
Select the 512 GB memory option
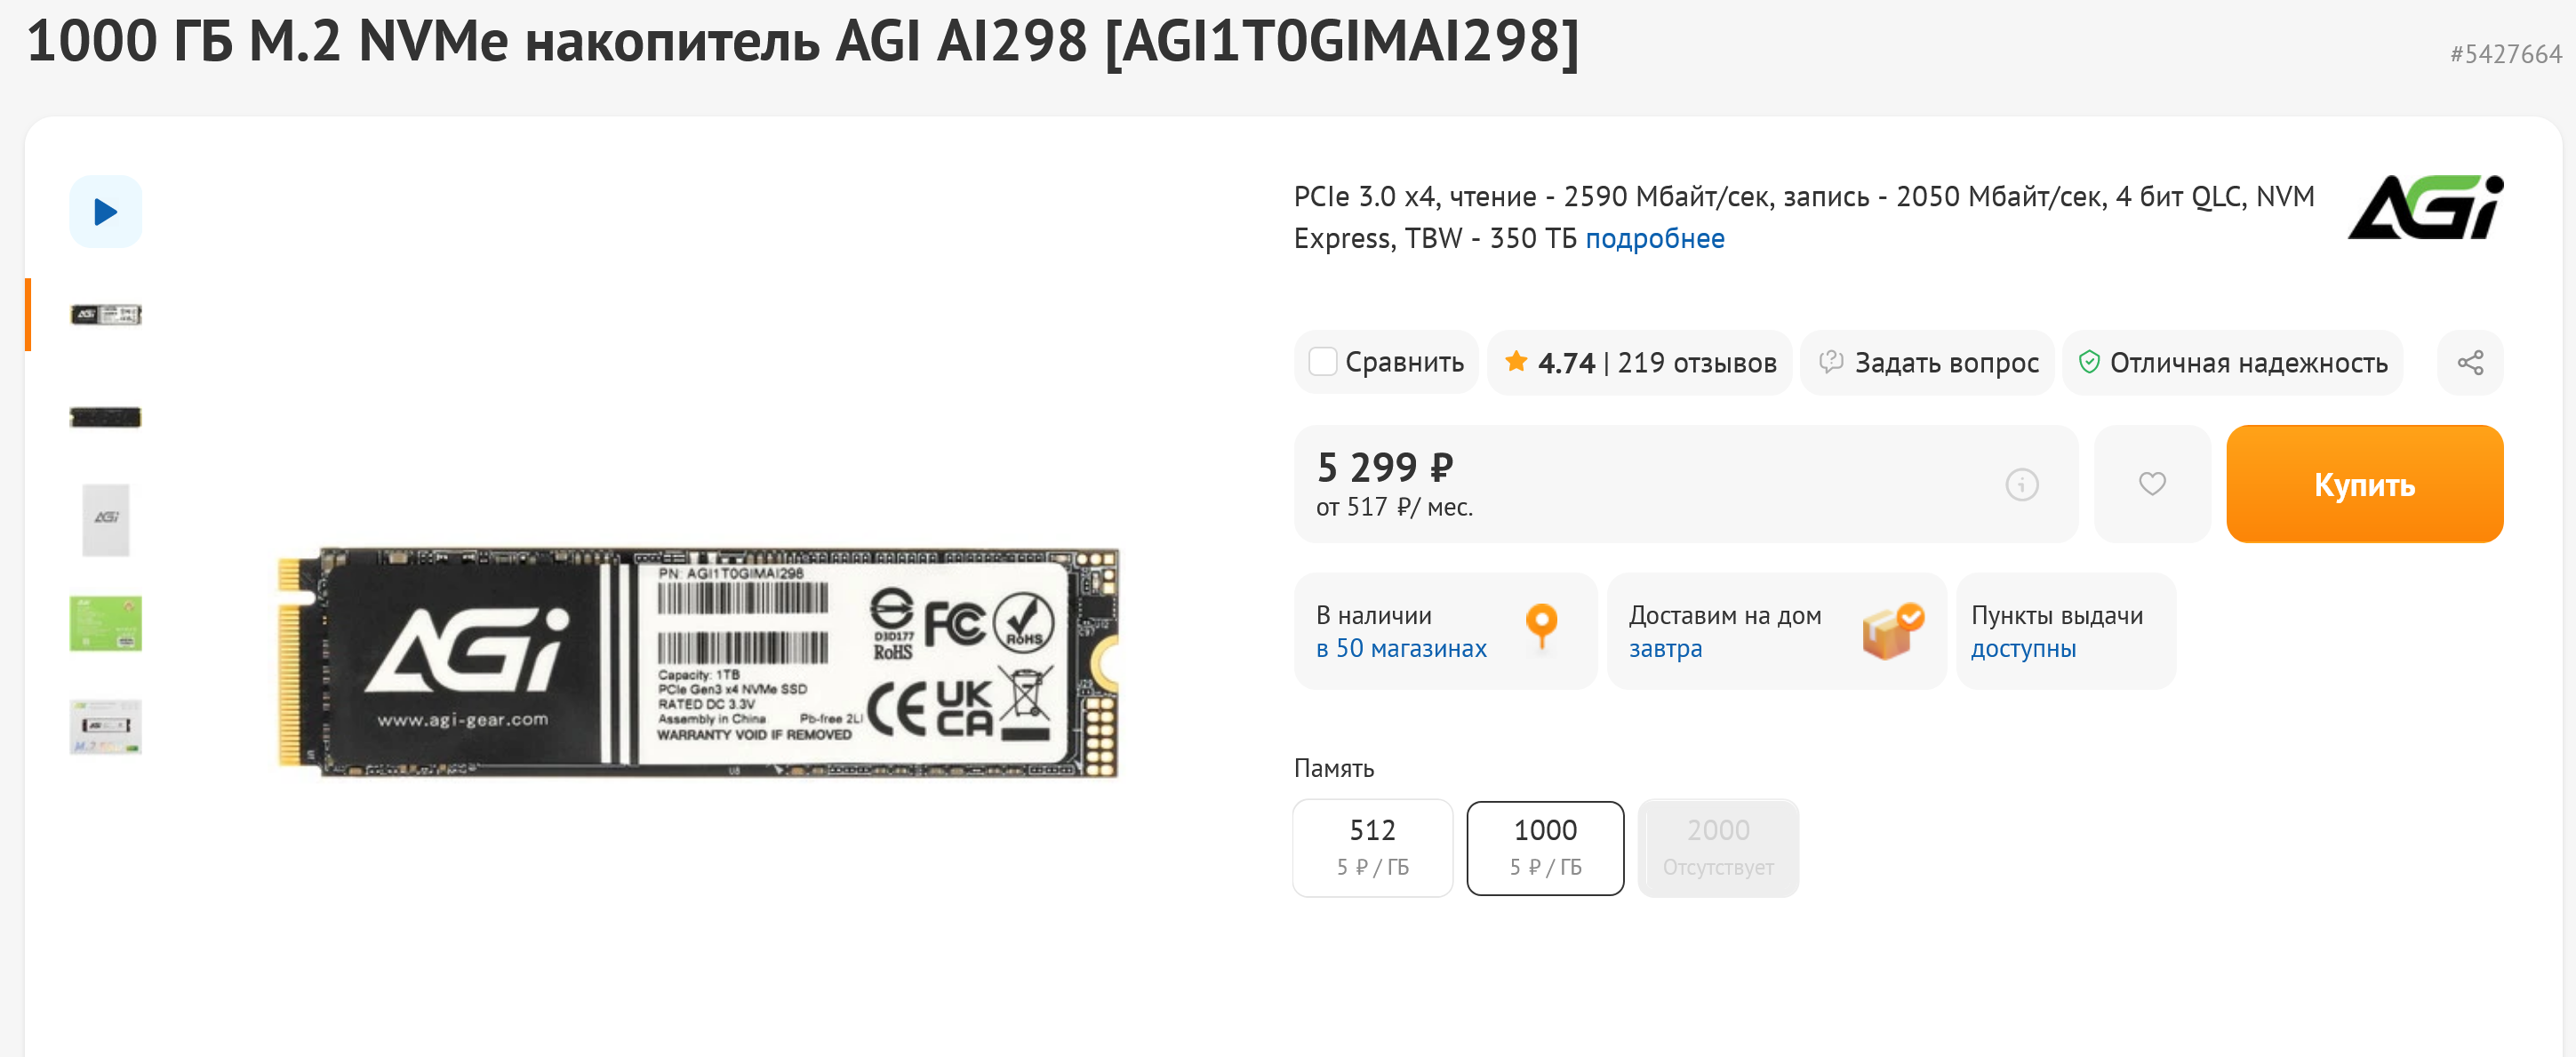pyautogui.click(x=1372, y=846)
